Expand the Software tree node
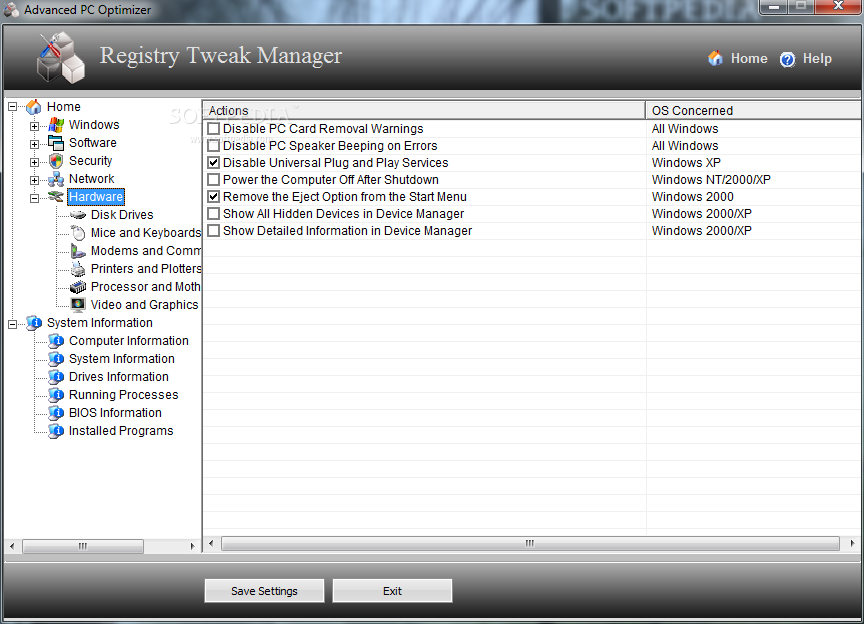Screen dimensions: 864x624 tap(34, 144)
